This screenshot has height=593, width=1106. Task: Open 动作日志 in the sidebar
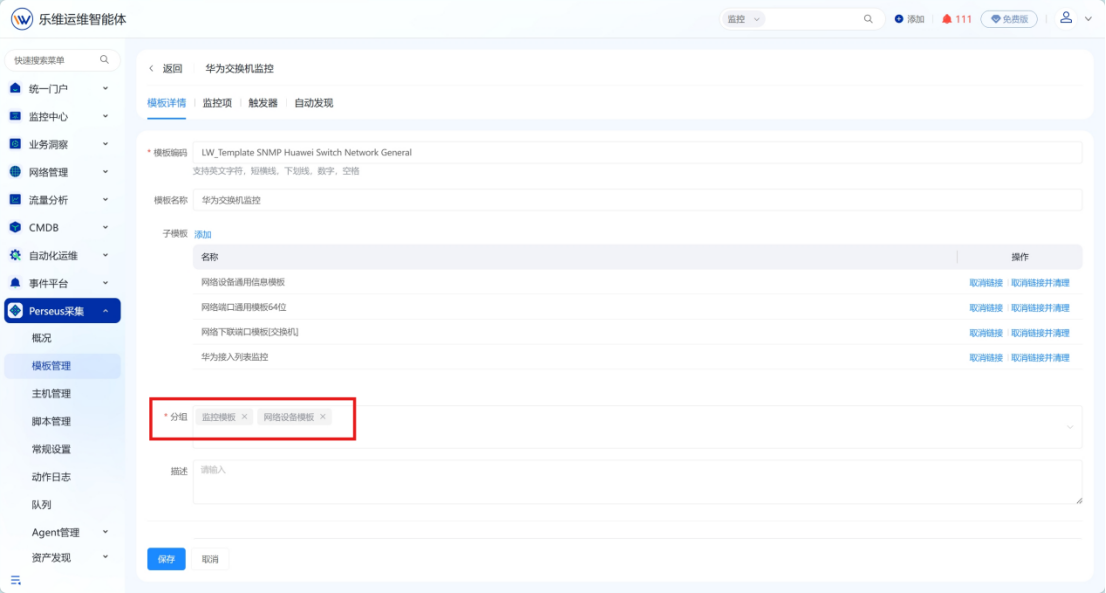click(51, 477)
